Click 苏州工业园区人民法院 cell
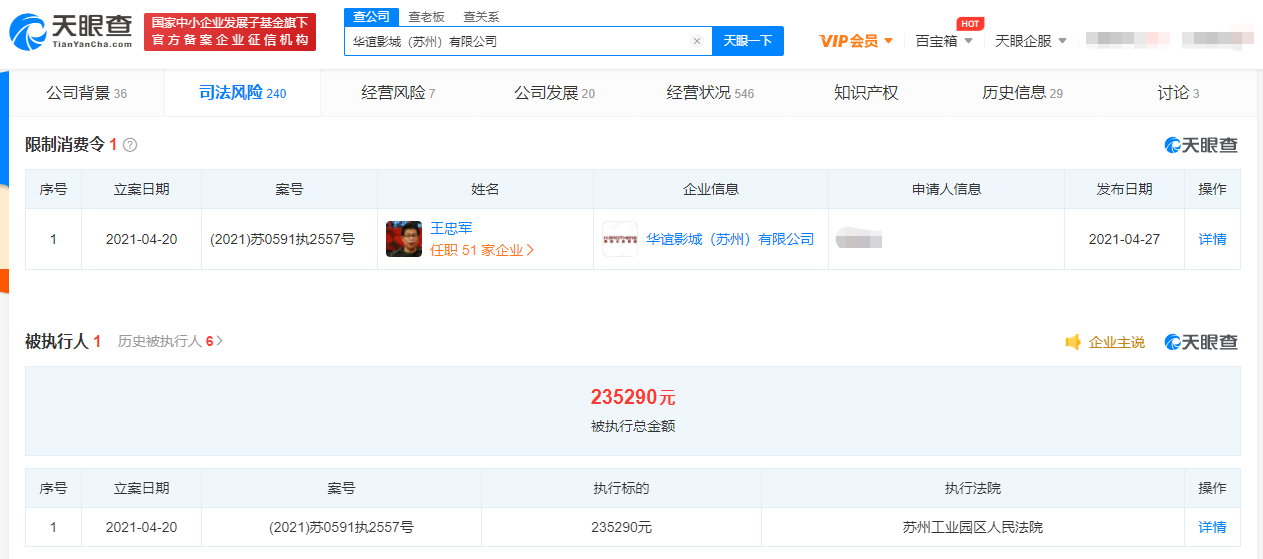1263x559 pixels. [972, 527]
